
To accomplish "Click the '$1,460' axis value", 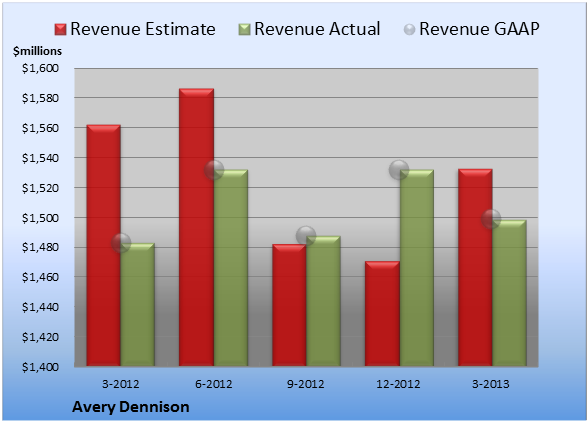I will coord(40,277).
